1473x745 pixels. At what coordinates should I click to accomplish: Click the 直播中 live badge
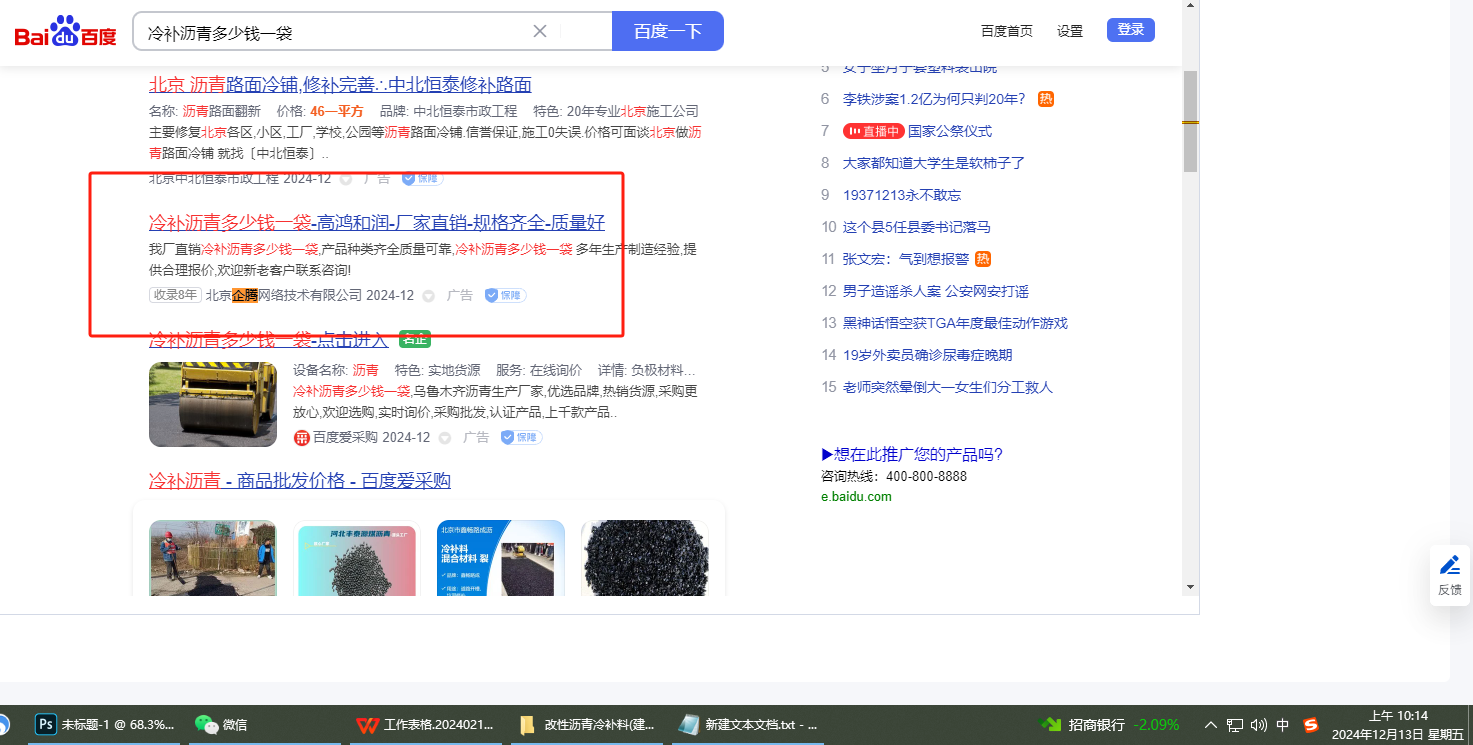tap(873, 131)
